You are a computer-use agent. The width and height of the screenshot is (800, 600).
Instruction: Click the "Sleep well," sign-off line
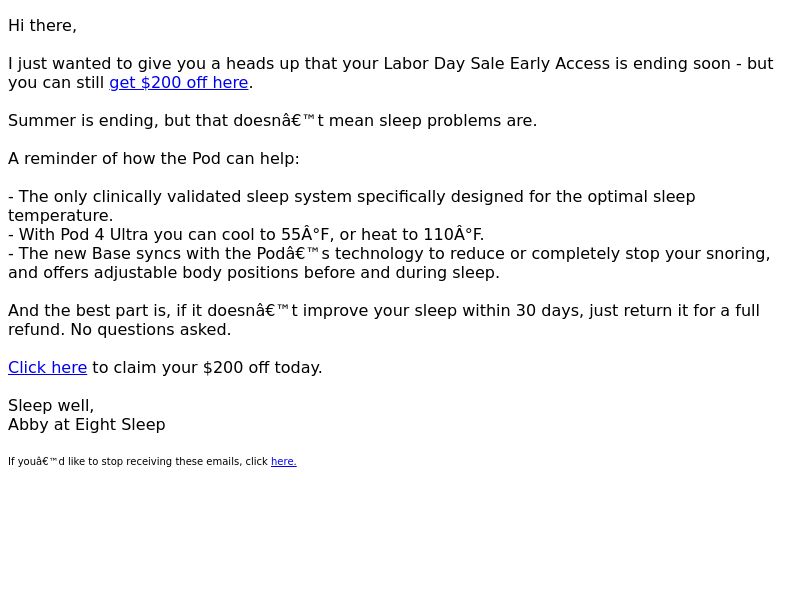[51, 406]
